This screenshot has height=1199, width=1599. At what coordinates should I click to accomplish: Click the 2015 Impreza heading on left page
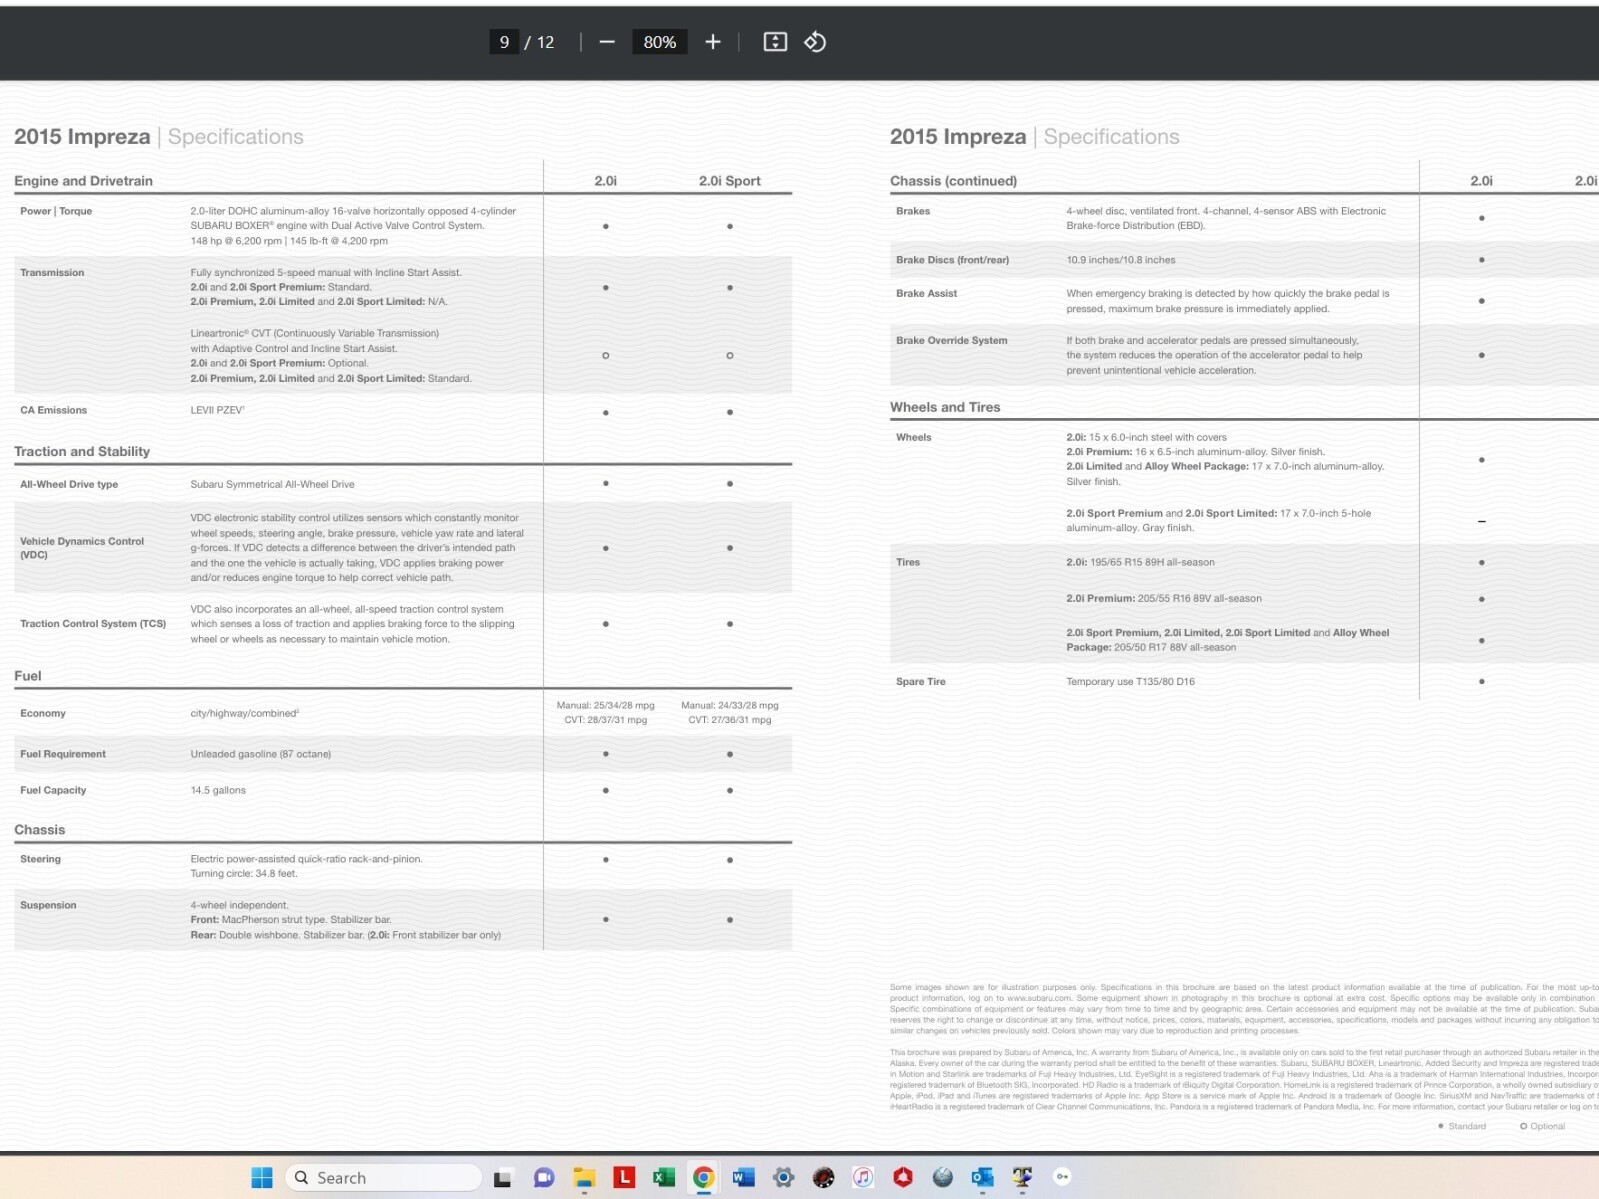click(82, 137)
